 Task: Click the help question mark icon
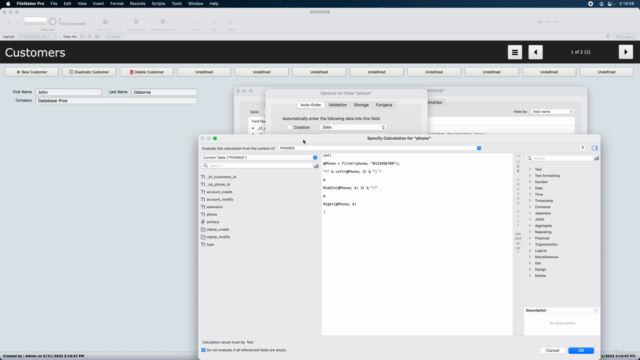(582, 148)
